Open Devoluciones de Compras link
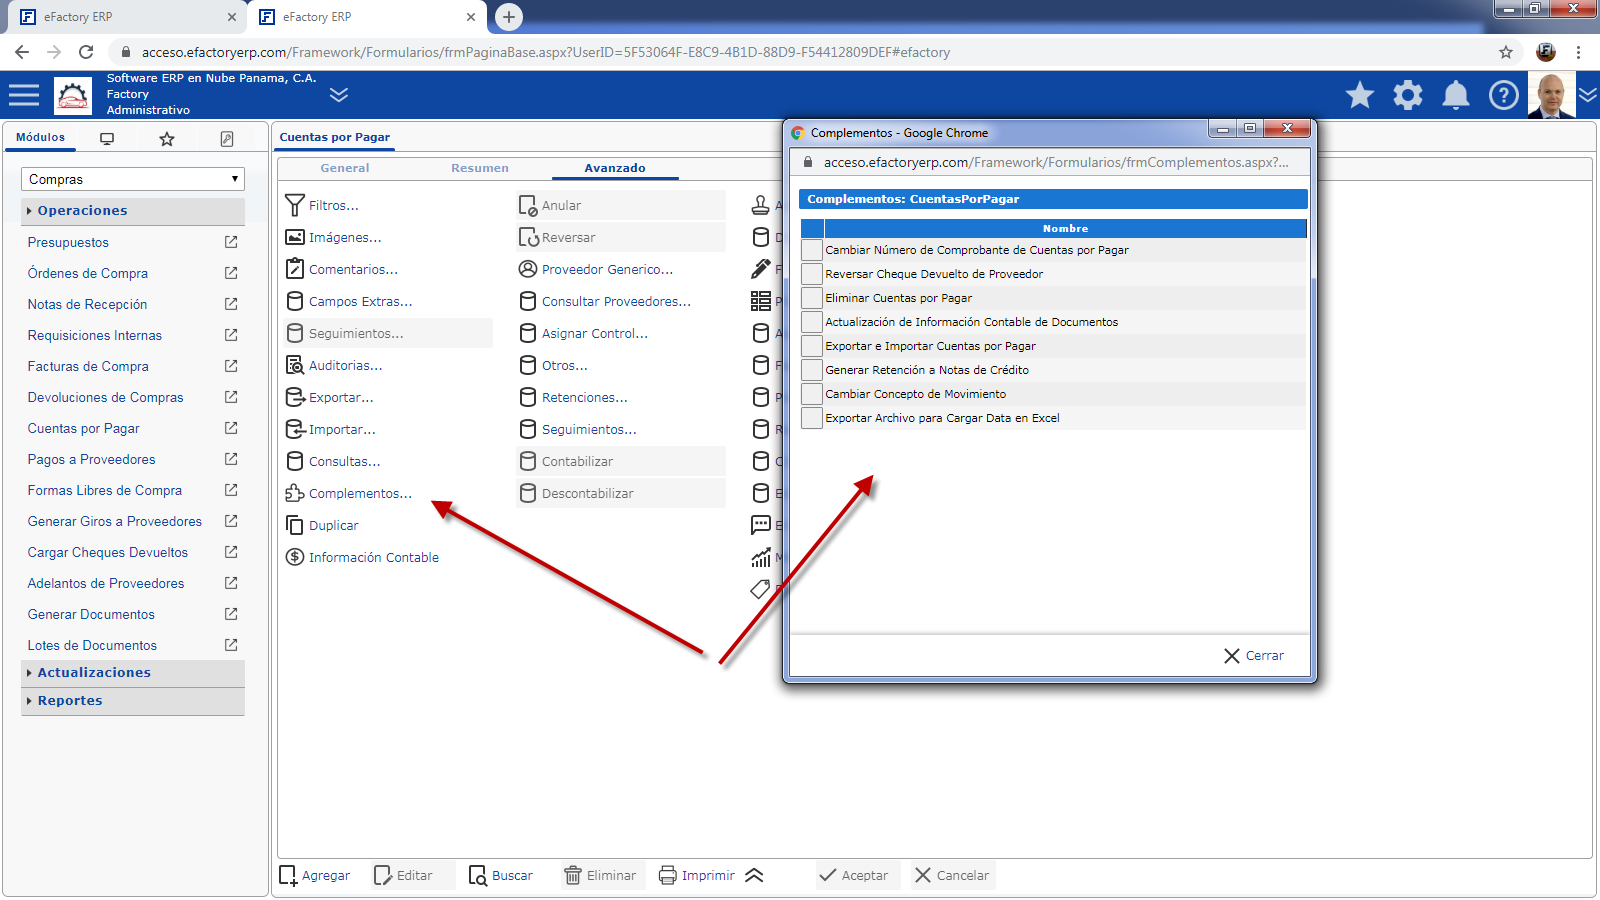This screenshot has width=1600, height=900. click(x=105, y=397)
